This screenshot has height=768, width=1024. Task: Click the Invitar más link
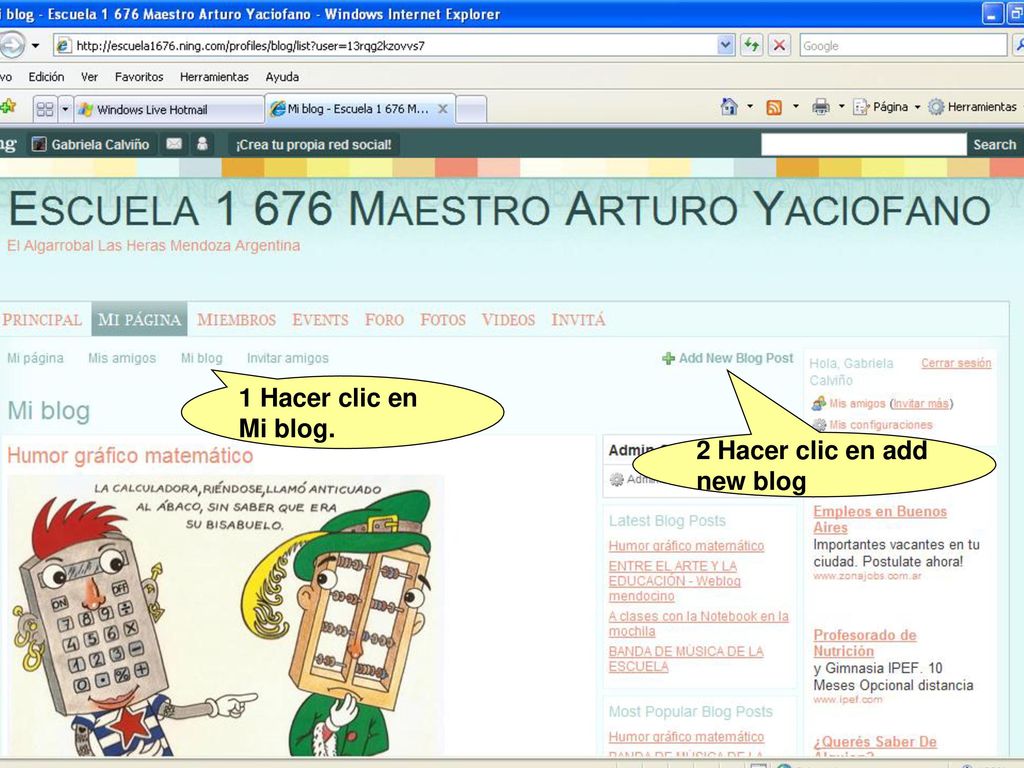pyautogui.click(x=921, y=404)
